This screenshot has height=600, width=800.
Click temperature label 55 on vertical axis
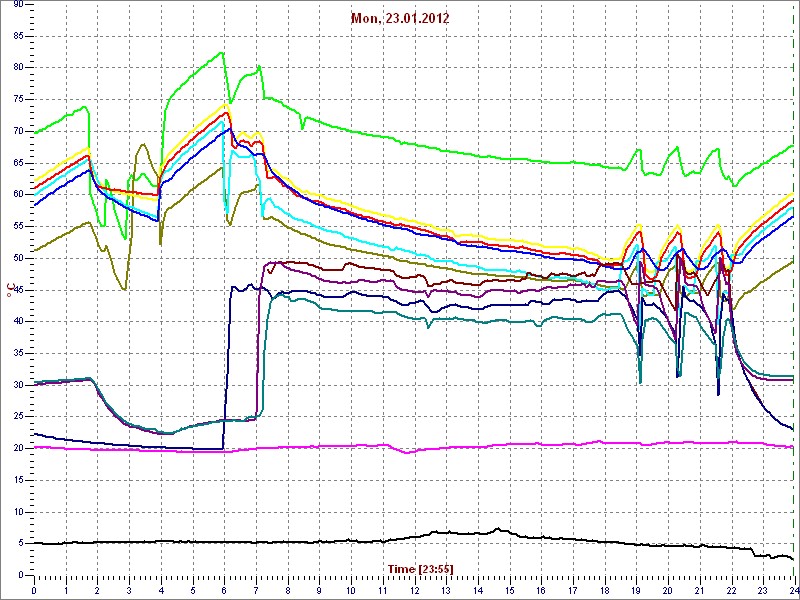tap(18, 226)
